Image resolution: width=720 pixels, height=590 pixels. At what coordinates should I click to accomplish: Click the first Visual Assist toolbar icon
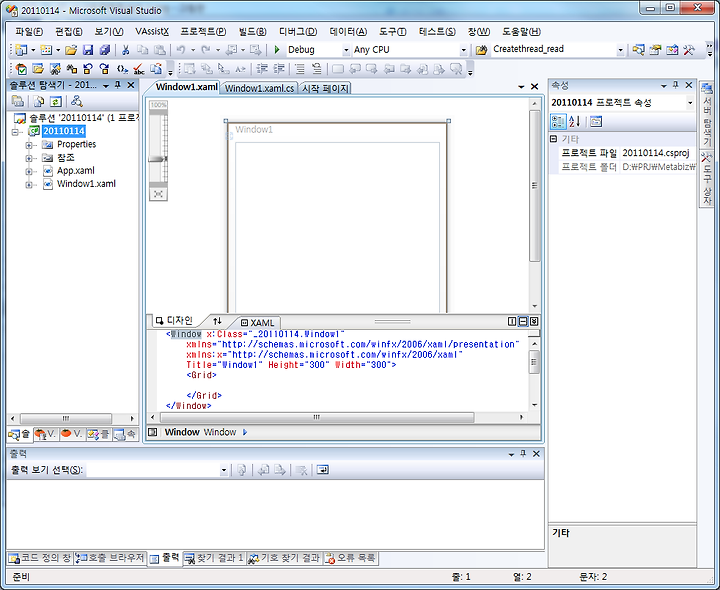(21, 69)
